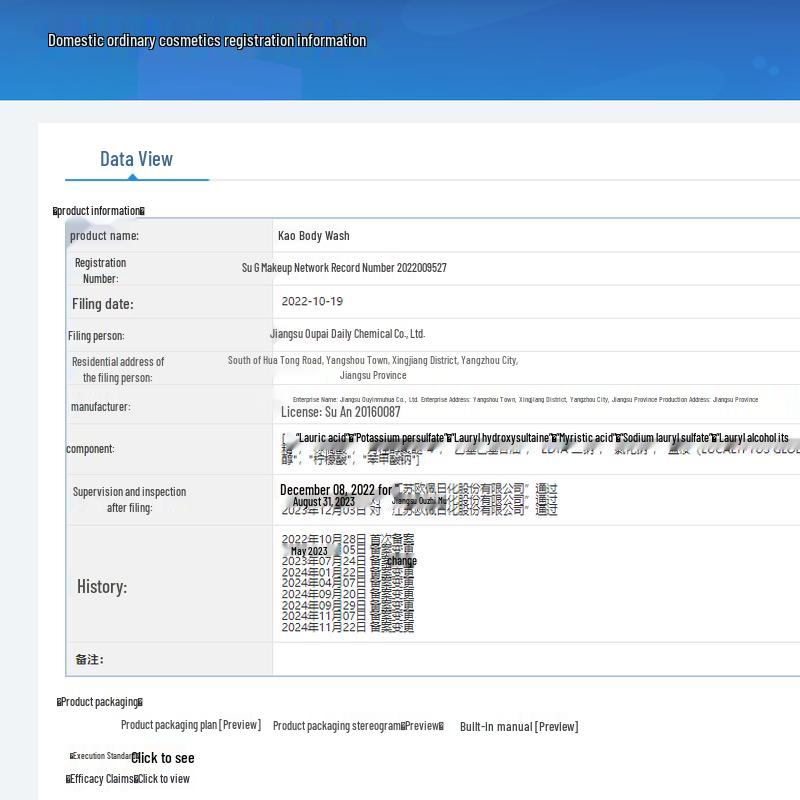Viewport: 800px width, 800px height.
Task: Click the page title 'Domestic ordinary cosmetics registration information'
Action: click(x=207, y=41)
